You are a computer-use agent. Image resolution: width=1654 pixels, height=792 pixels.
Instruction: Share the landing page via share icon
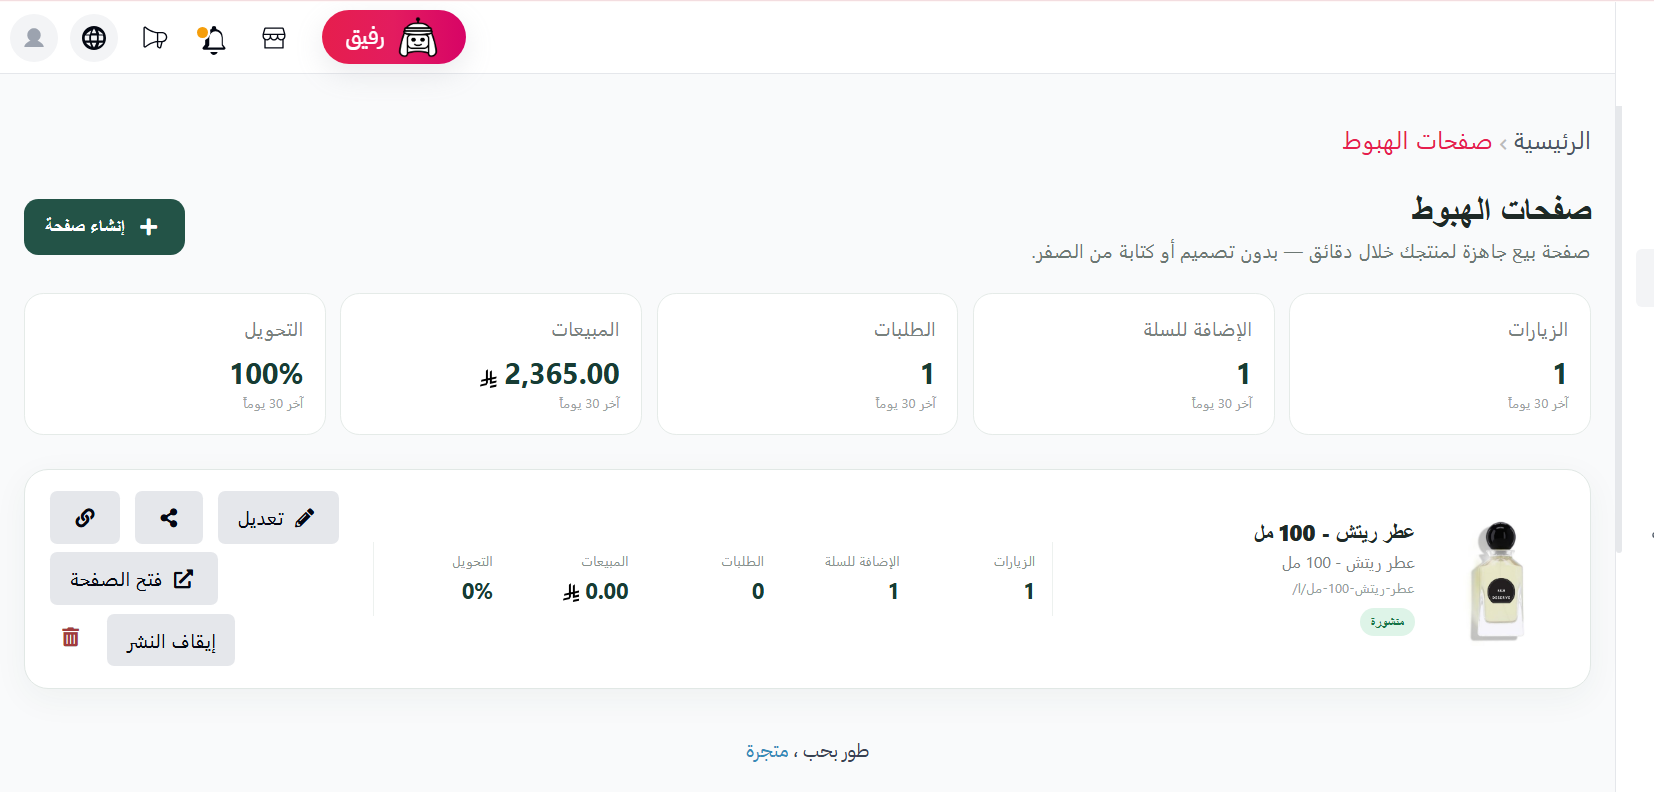coord(169,517)
